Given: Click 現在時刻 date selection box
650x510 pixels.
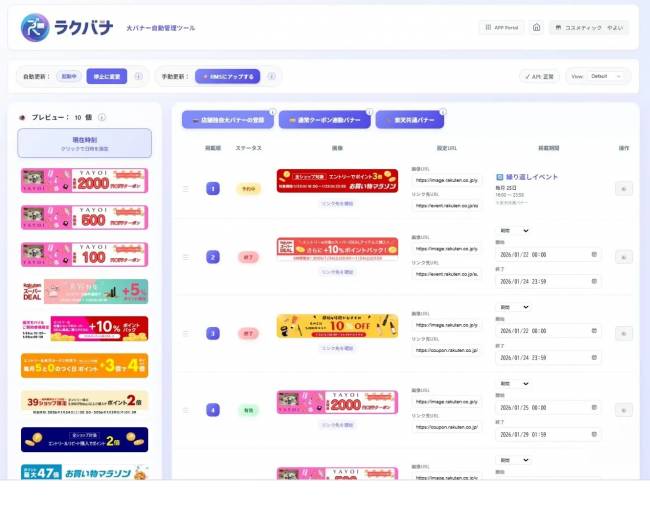Looking at the screenshot, I should point(85,142).
